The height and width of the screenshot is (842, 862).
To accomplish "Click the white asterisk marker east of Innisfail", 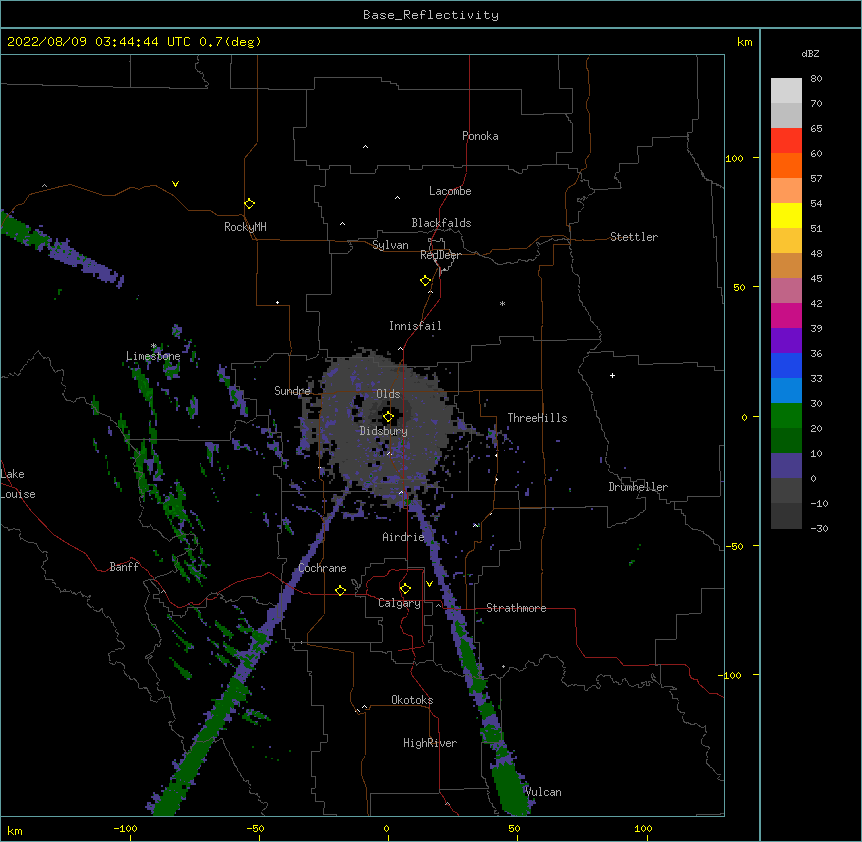I will (502, 303).
